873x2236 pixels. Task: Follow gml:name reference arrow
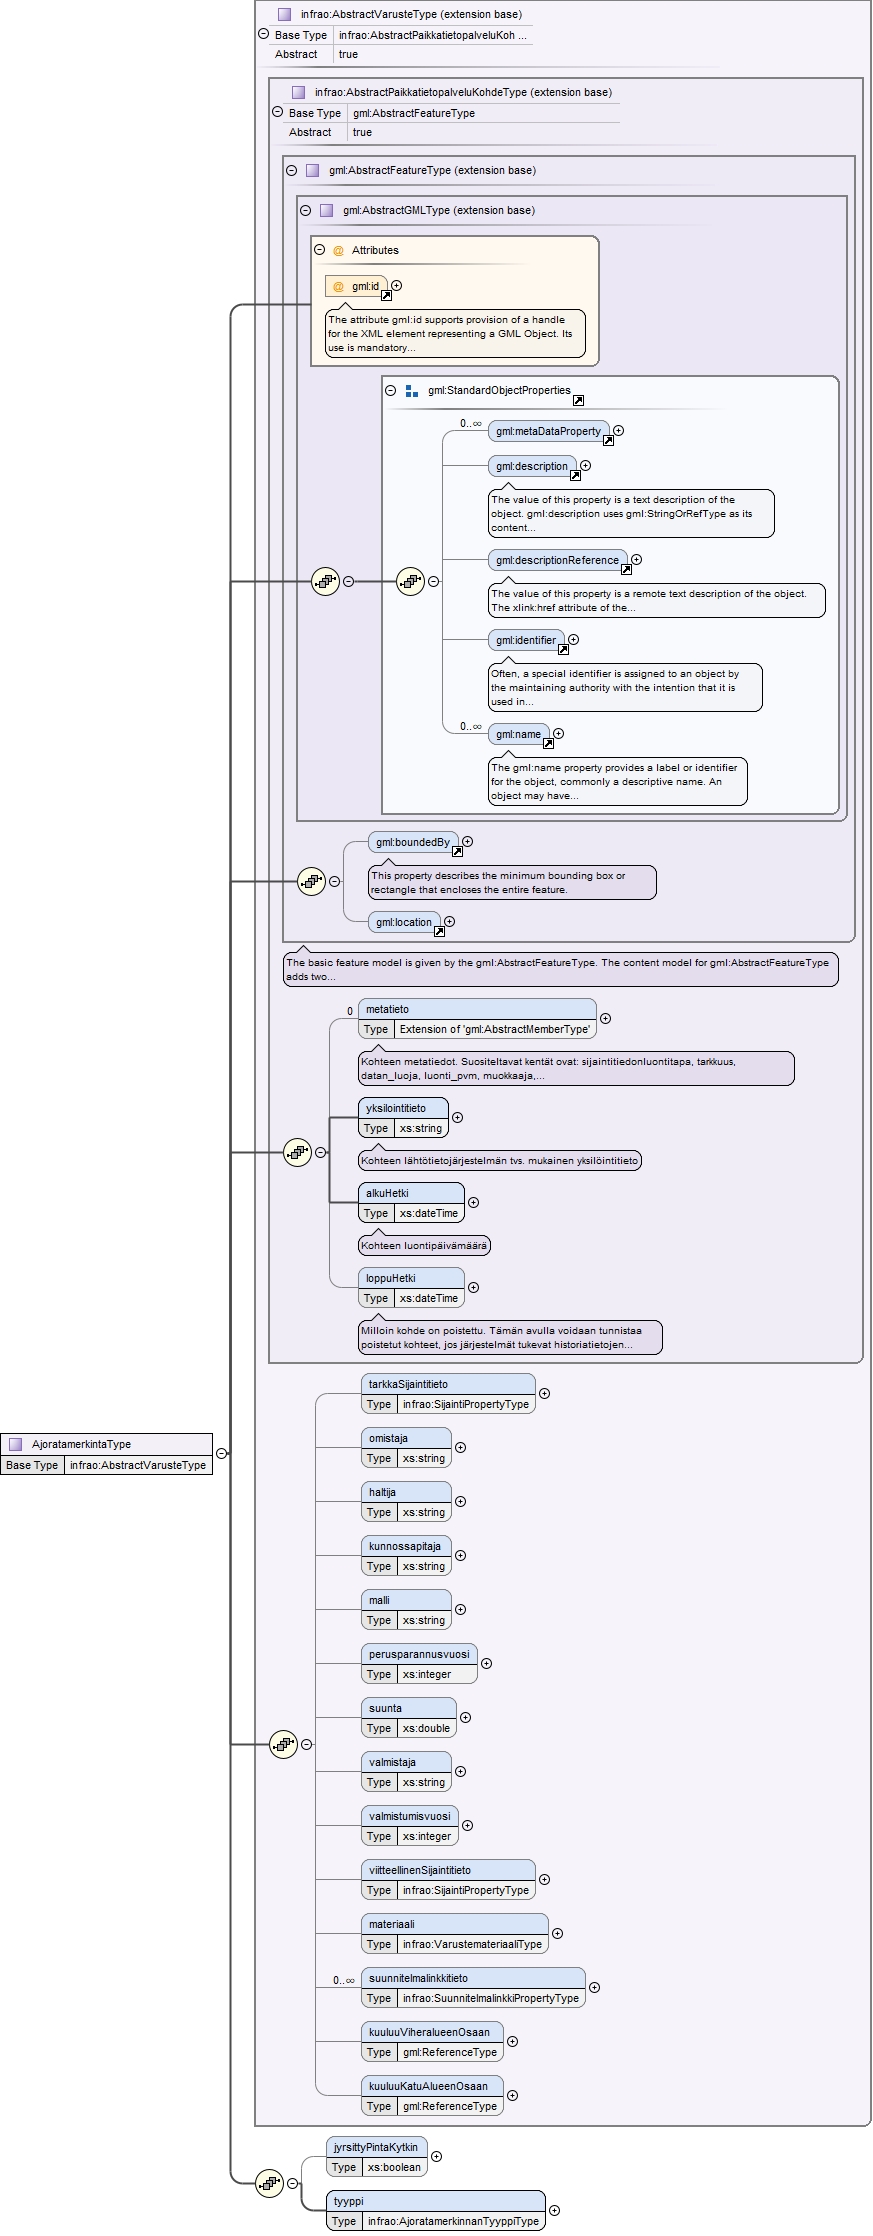click(x=548, y=743)
